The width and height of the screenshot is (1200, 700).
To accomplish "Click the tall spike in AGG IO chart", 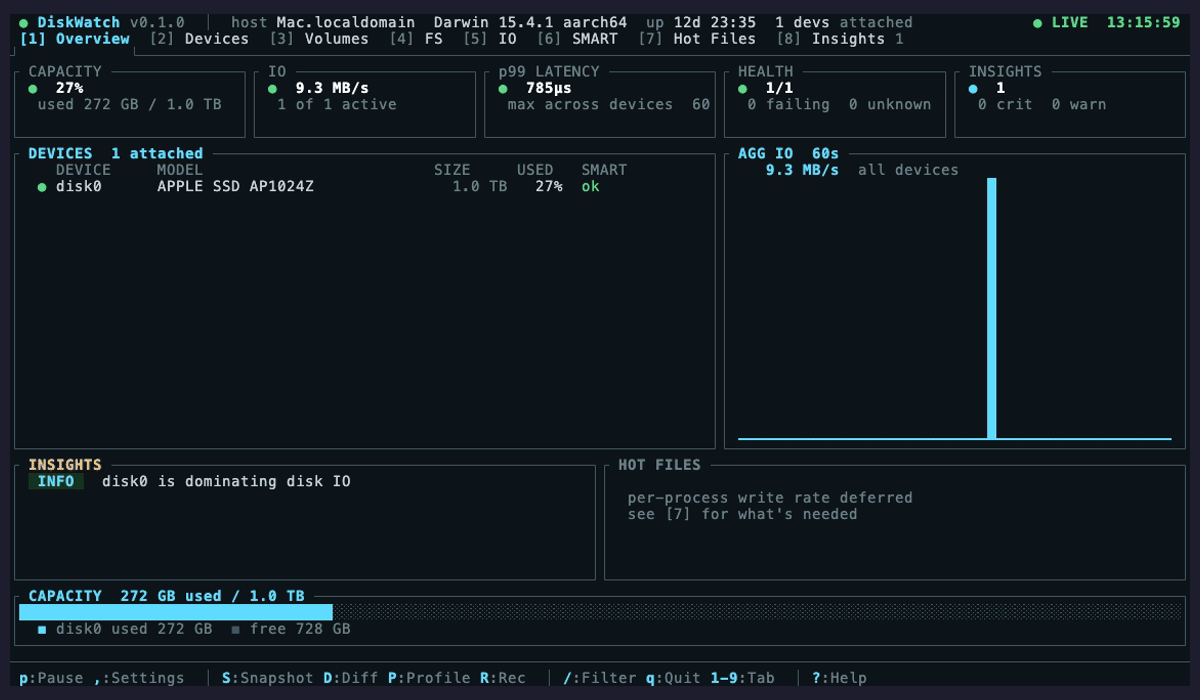I will pos(992,308).
